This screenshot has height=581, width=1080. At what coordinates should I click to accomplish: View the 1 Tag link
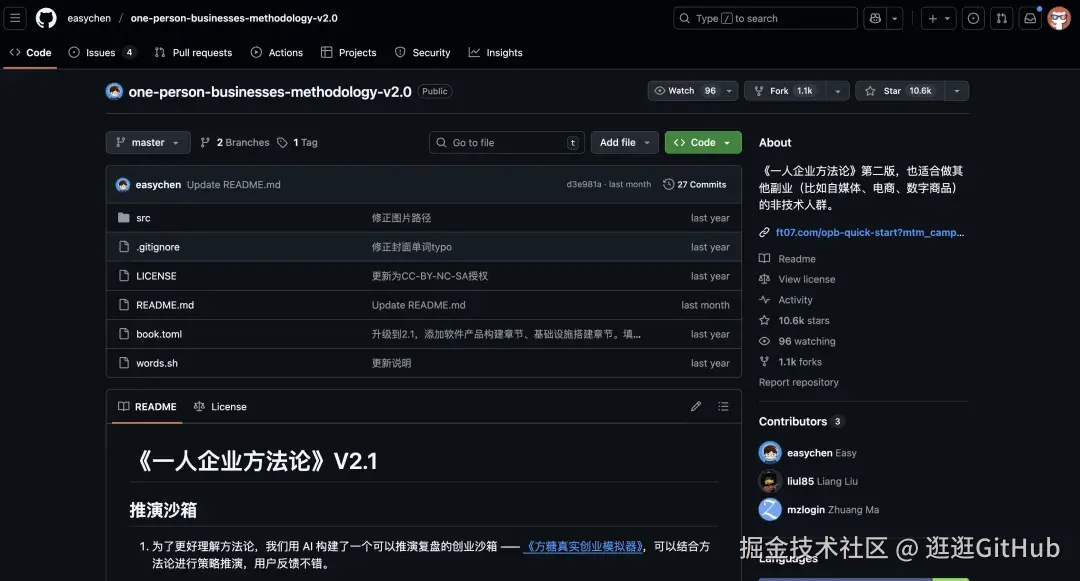point(298,142)
